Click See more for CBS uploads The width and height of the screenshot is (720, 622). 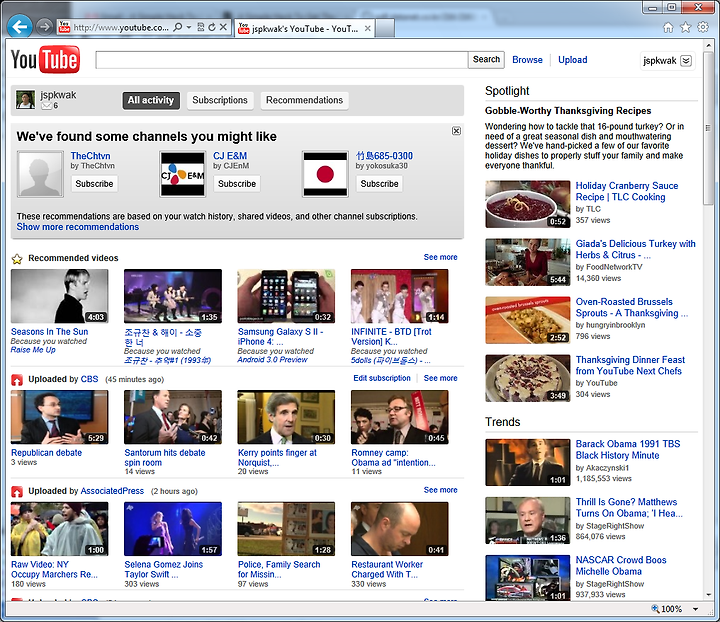pos(440,378)
